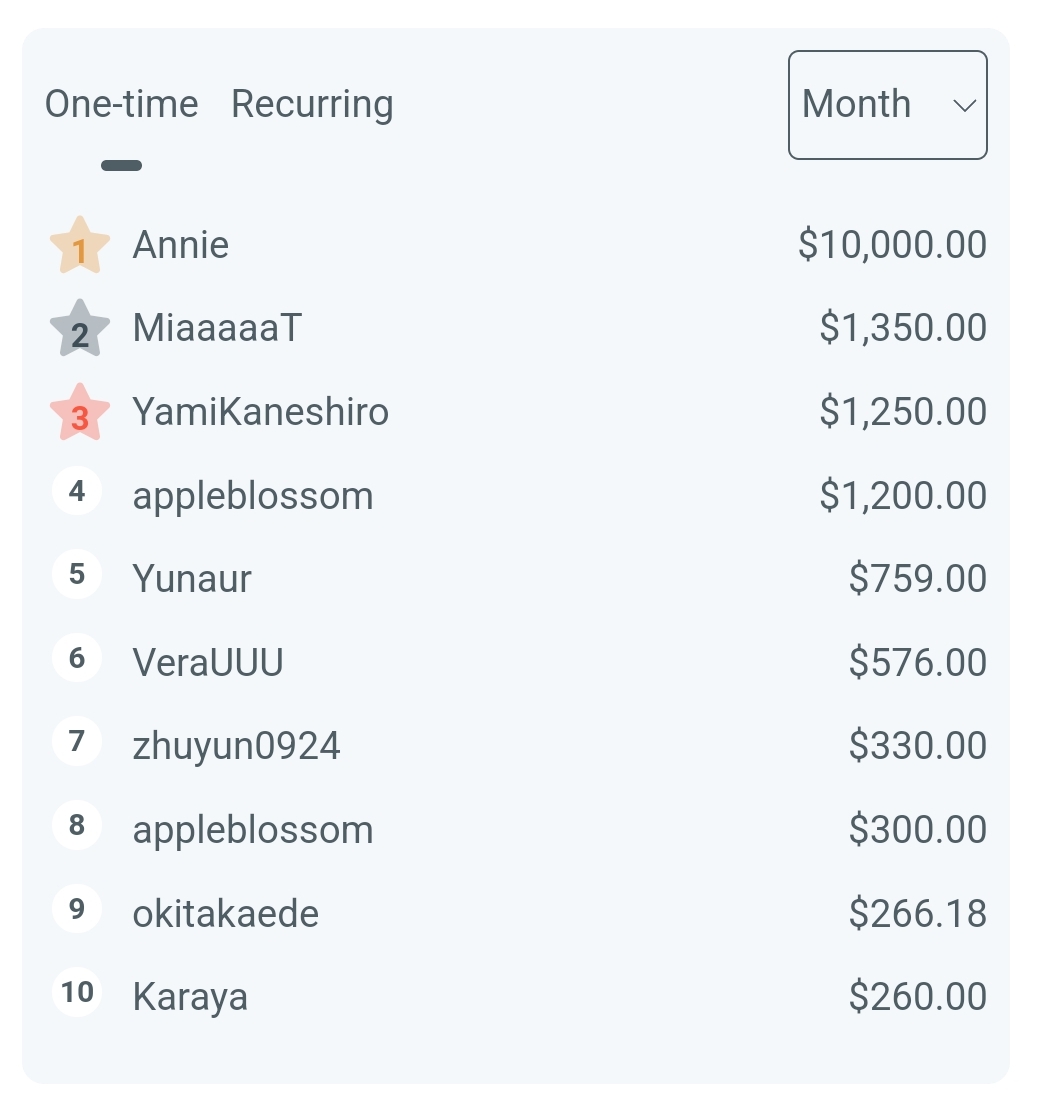This screenshot has width=1039, height=1112.
Task: Click the rank 4 circle badge
Action: (77, 491)
